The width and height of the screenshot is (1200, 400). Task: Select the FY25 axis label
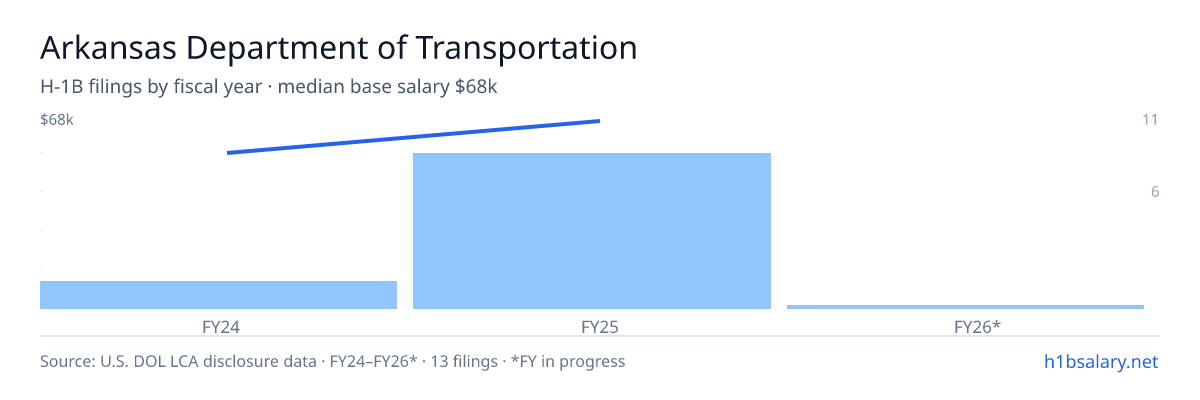(x=592, y=326)
